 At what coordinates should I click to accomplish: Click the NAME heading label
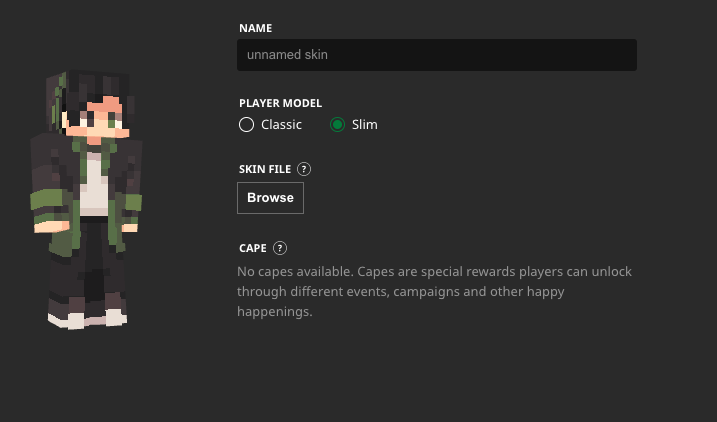(x=255, y=28)
